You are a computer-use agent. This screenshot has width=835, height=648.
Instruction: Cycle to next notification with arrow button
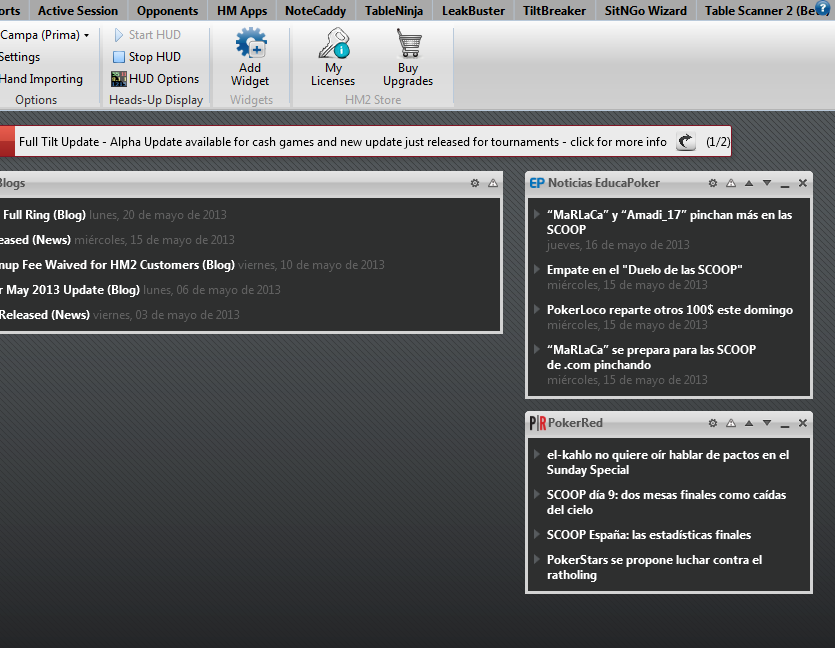click(x=686, y=142)
